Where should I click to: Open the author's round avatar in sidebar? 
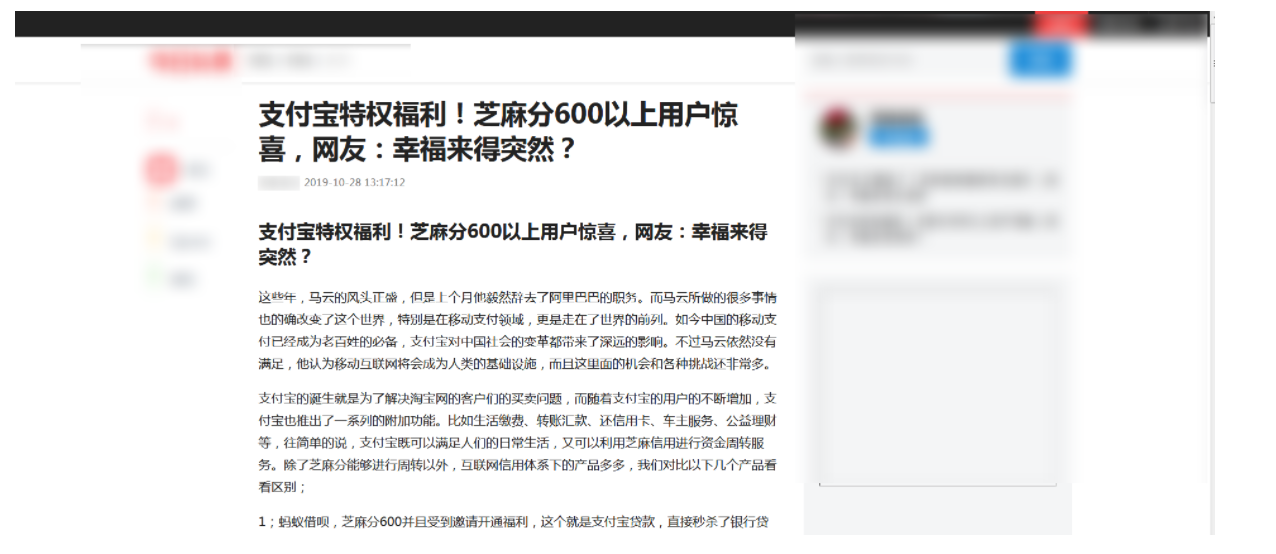[840, 129]
